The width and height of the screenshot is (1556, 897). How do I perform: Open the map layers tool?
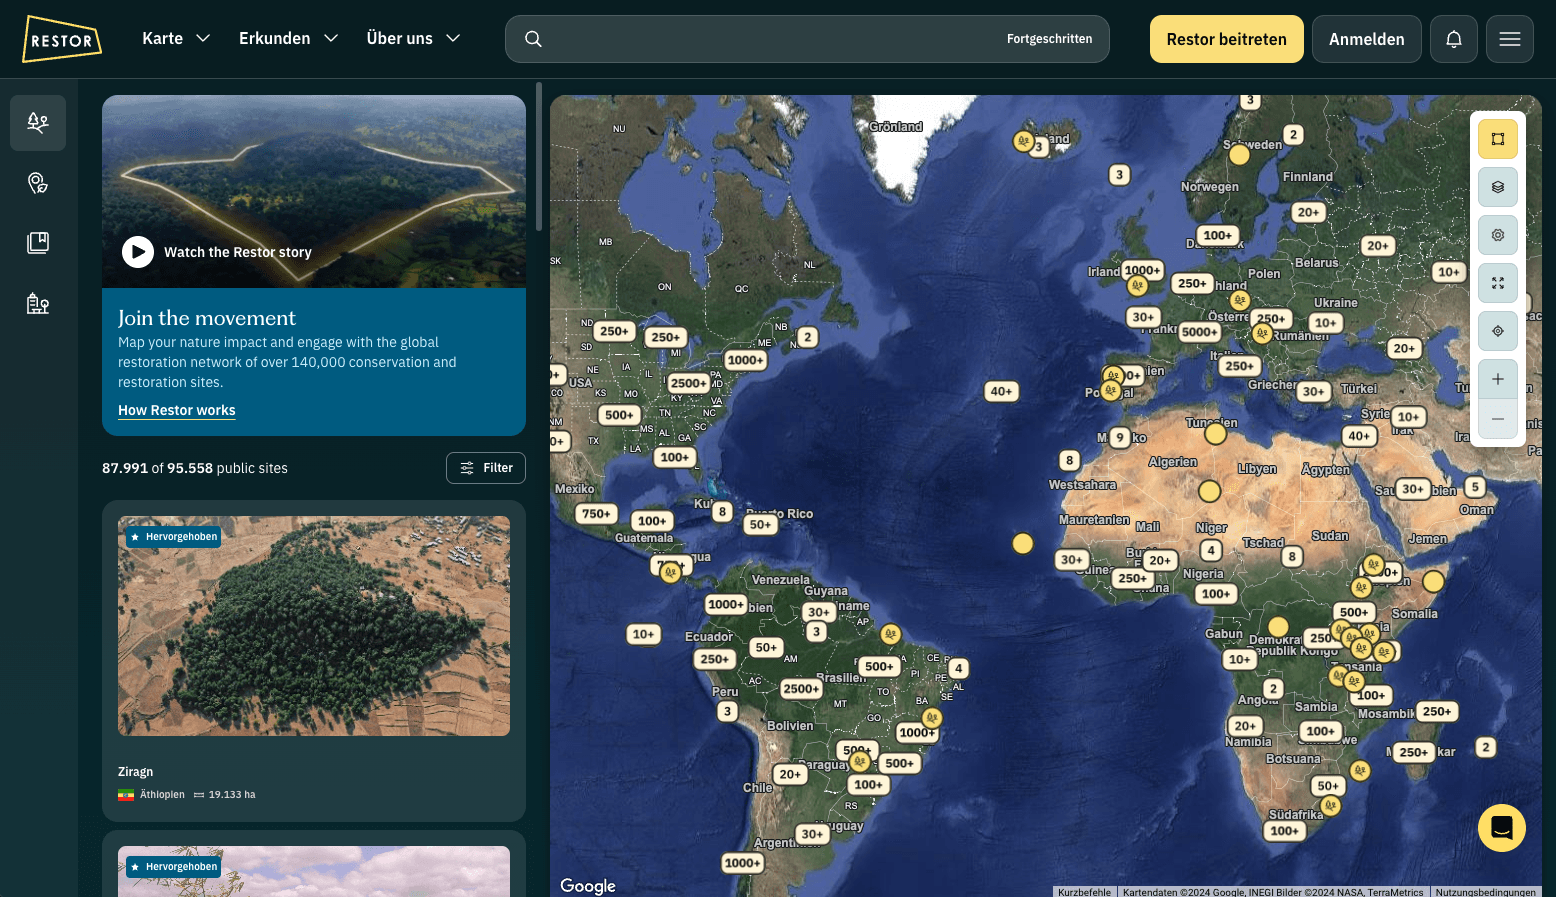pyautogui.click(x=1498, y=187)
